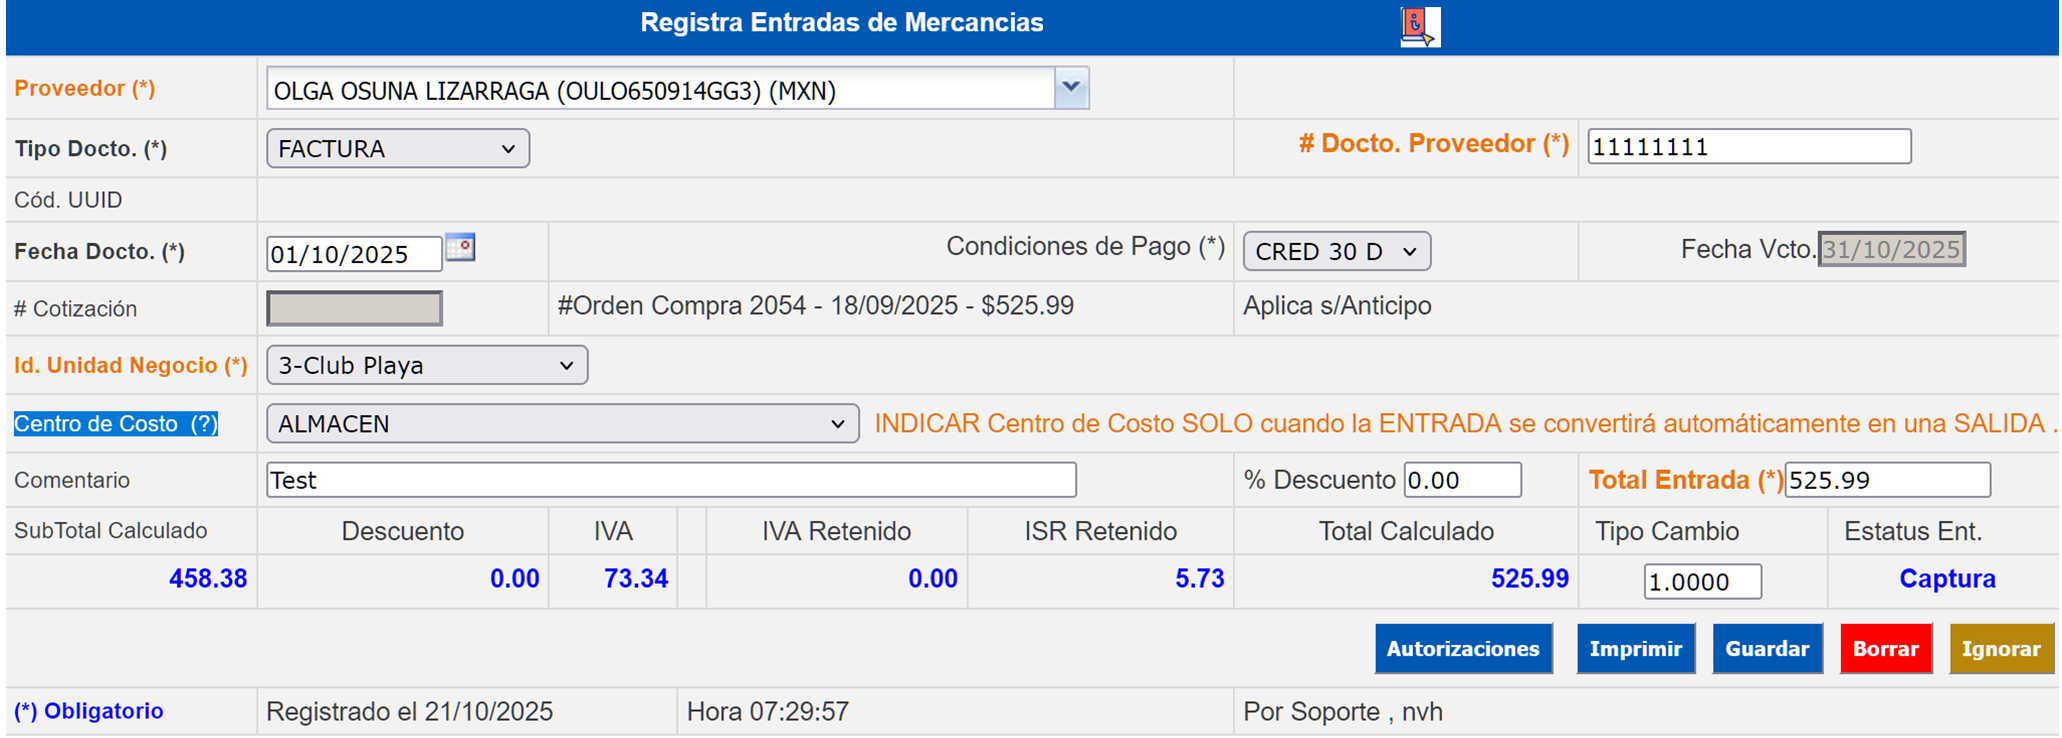Click the highlighted Centro de Costo (?) label
2062x738 pixels.
pos(116,424)
